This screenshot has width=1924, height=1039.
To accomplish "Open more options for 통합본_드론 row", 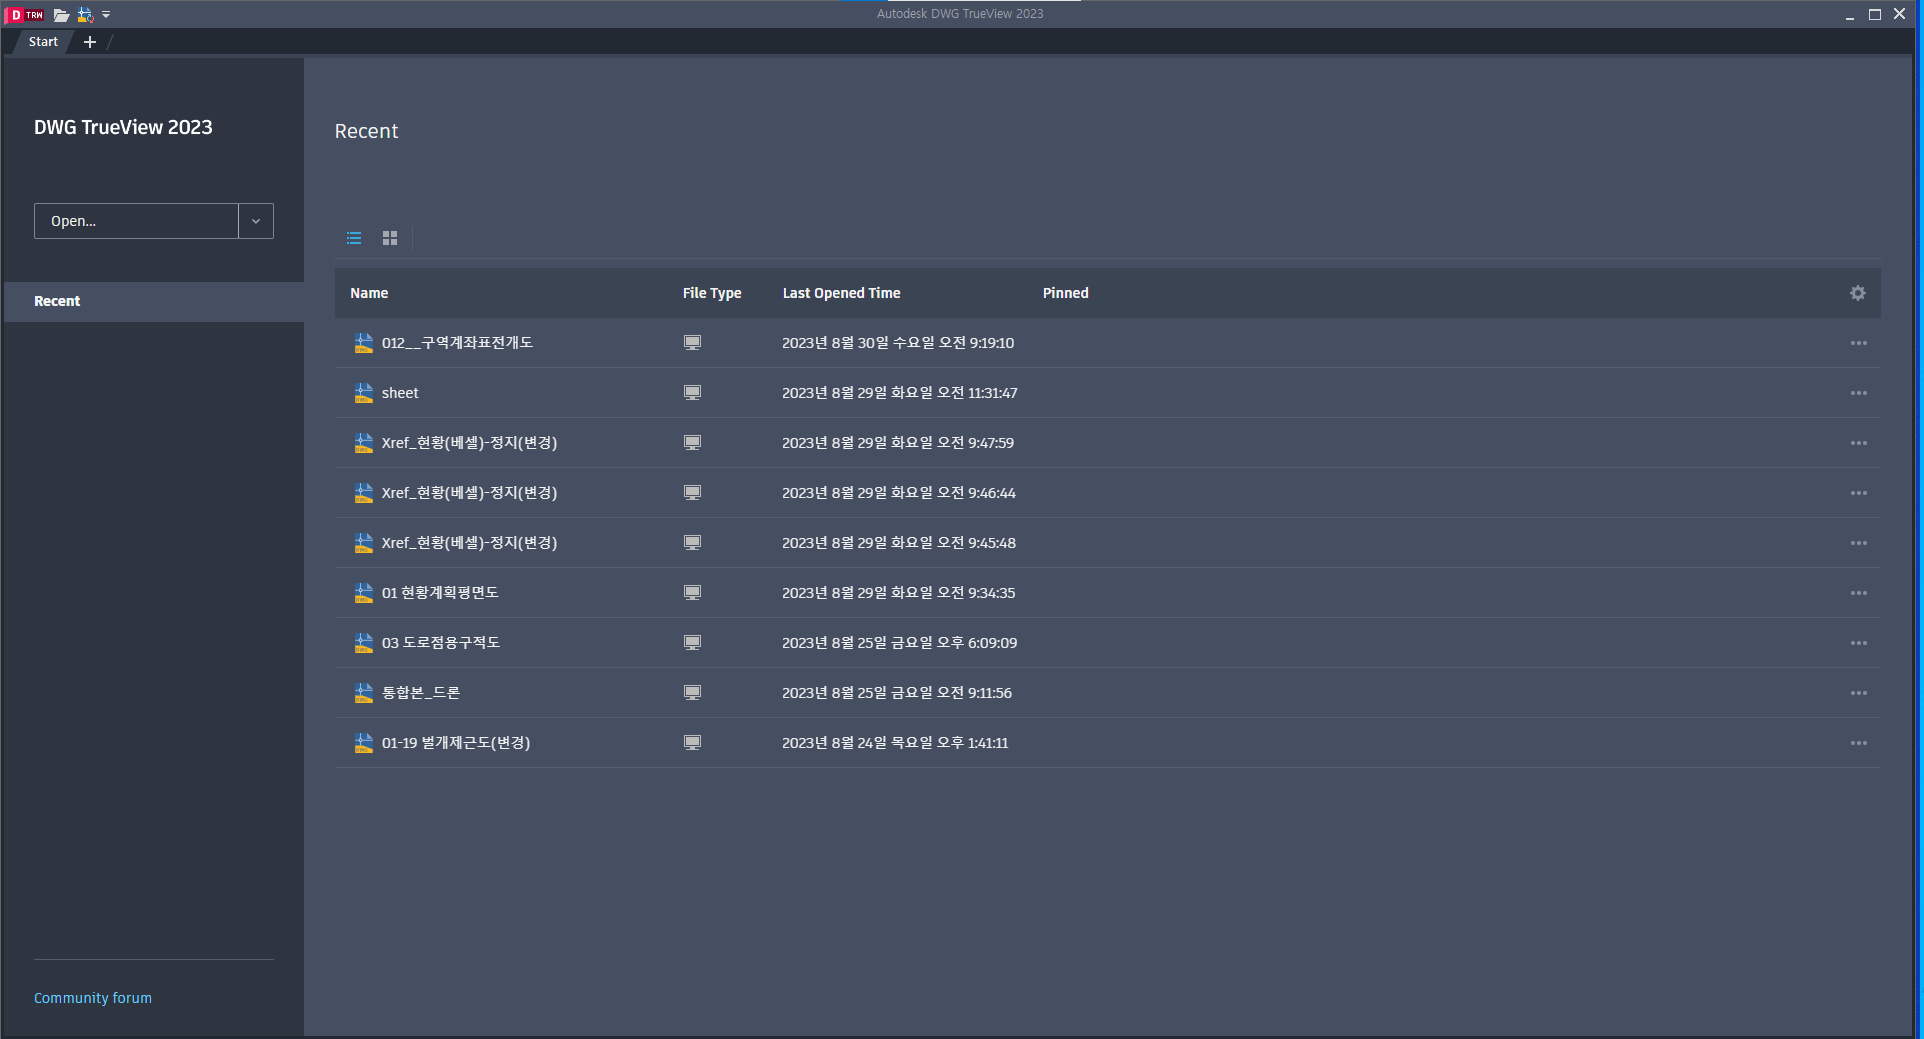I will tap(1859, 693).
